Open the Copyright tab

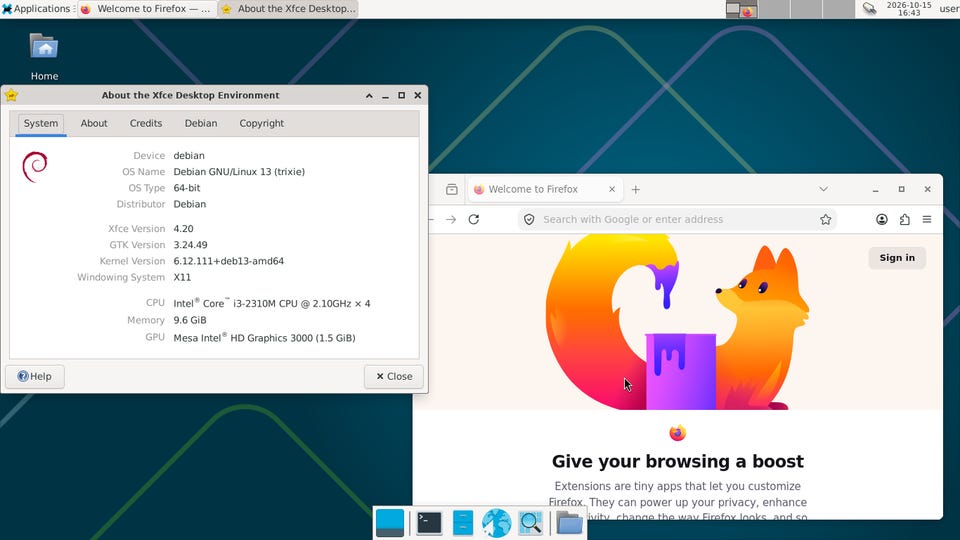click(x=261, y=123)
